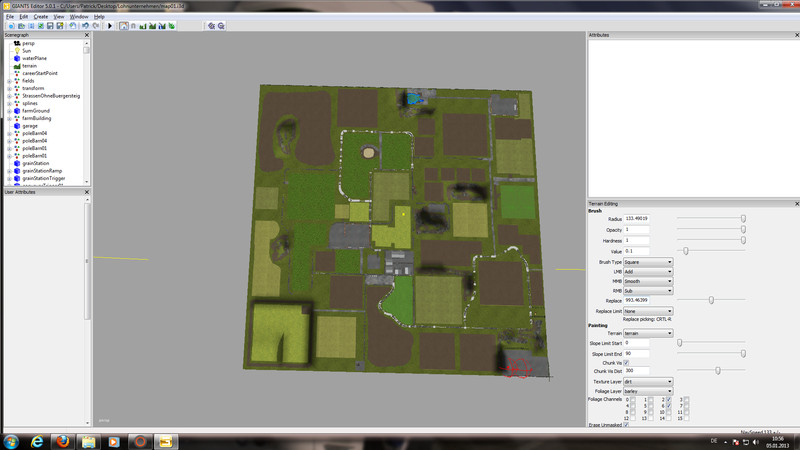Image resolution: width=800 pixels, height=450 pixels.
Task: Click the Save floppy disk toolbar icon
Action: pyautogui.click(x=50, y=26)
